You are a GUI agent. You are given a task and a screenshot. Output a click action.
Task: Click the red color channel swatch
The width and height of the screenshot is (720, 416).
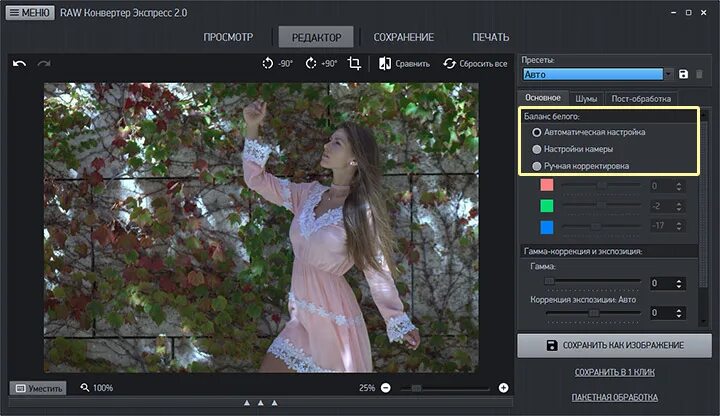point(547,185)
